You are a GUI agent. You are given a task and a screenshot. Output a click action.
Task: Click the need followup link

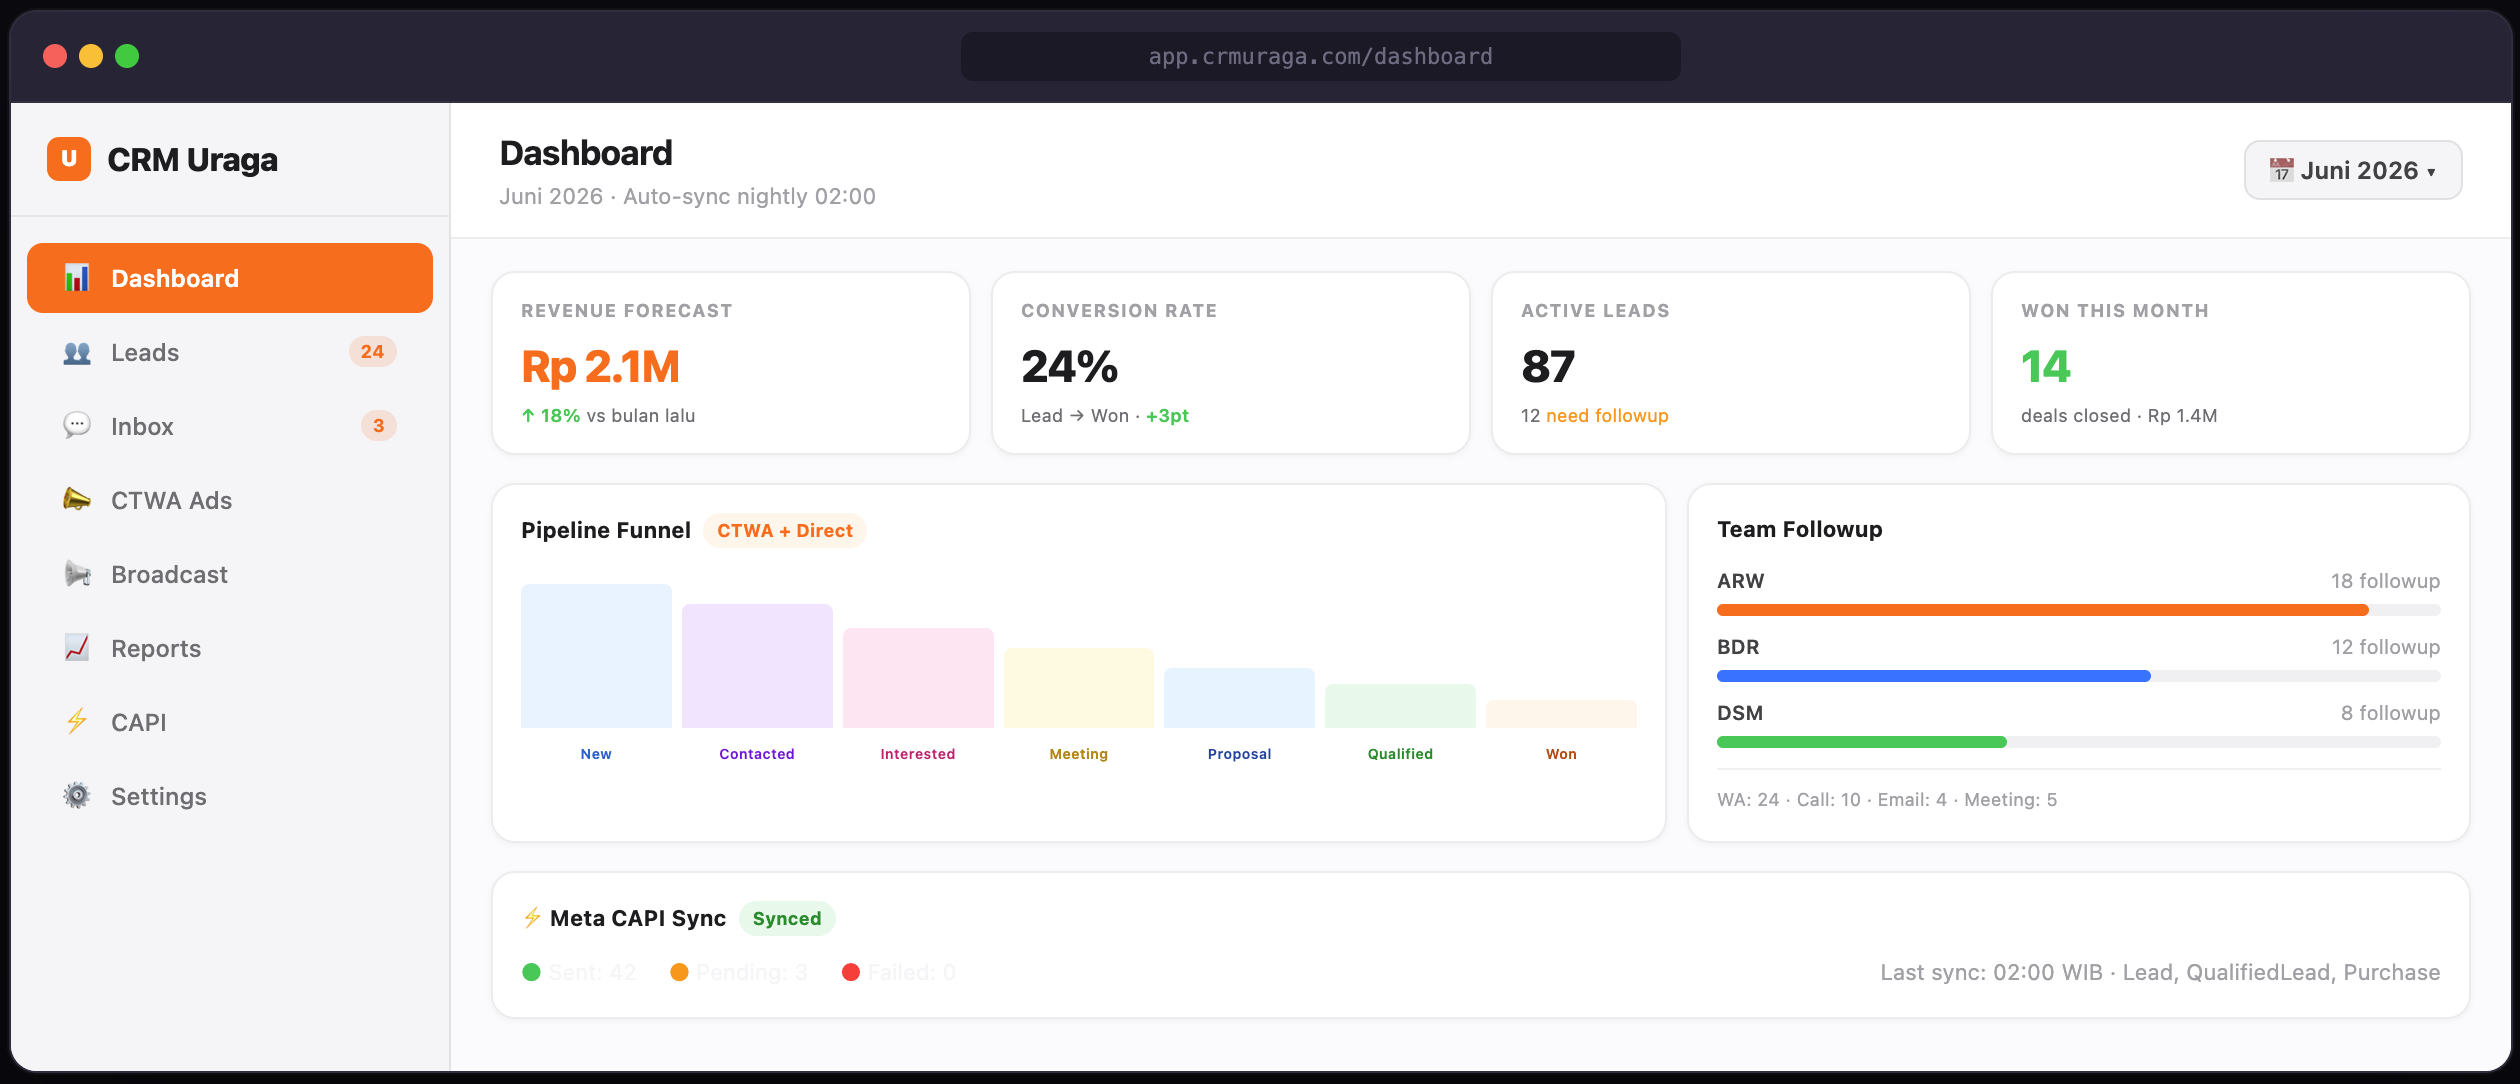(1607, 416)
